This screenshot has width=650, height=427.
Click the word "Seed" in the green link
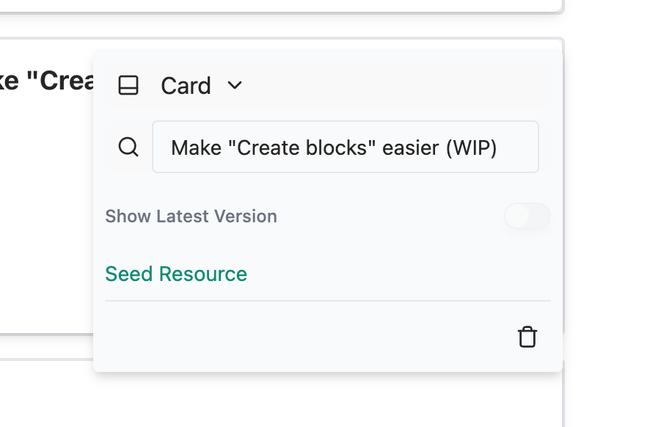pyautogui.click(x=127, y=274)
